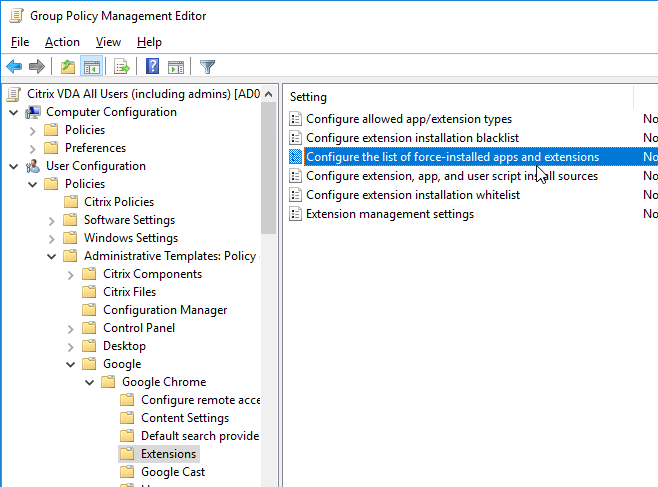Image resolution: width=658 pixels, height=487 pixels.
Task: Click the tree pane vertical scrollbar thumb
Action: (269, 168)
